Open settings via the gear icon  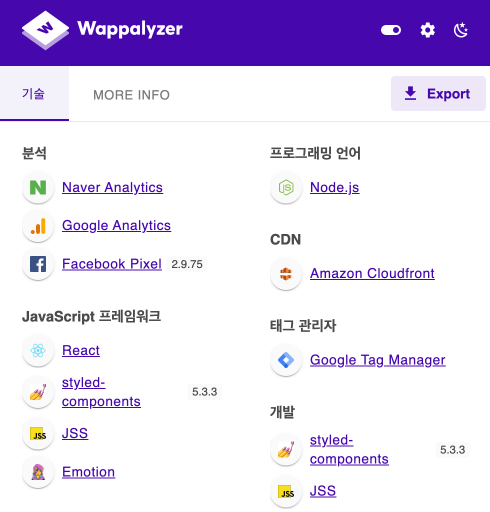[x=427, y=30]
